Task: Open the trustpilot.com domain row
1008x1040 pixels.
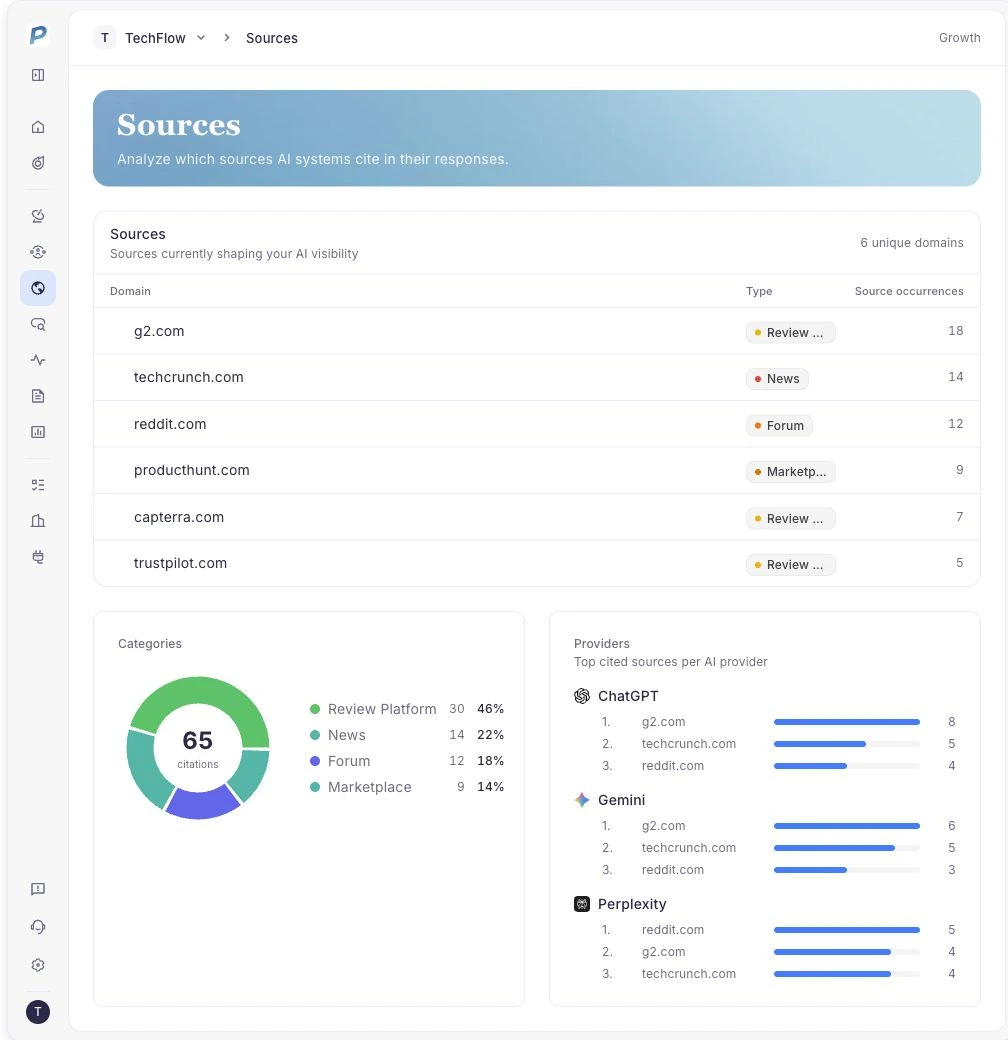Action: pyautogui.click(x=536, y=563)
